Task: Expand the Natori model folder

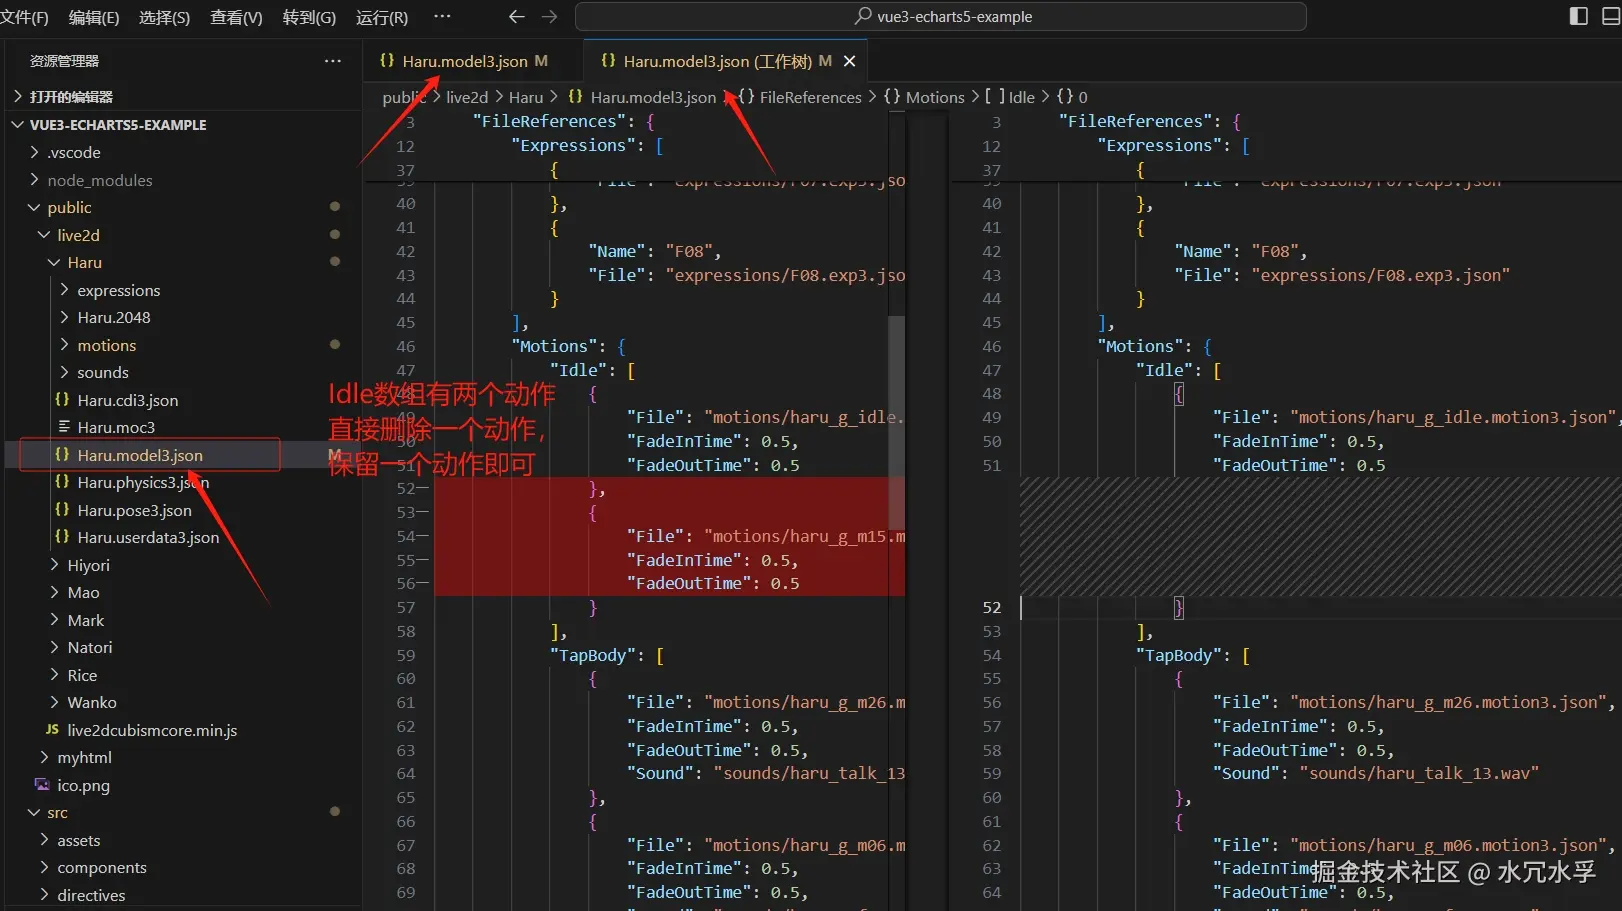Action: point(55,647)
